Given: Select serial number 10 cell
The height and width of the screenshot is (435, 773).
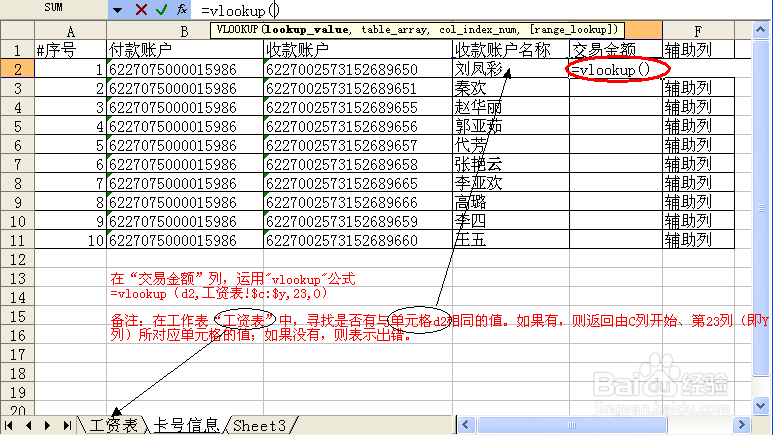Looking at the screenshot, I should 70,240.
